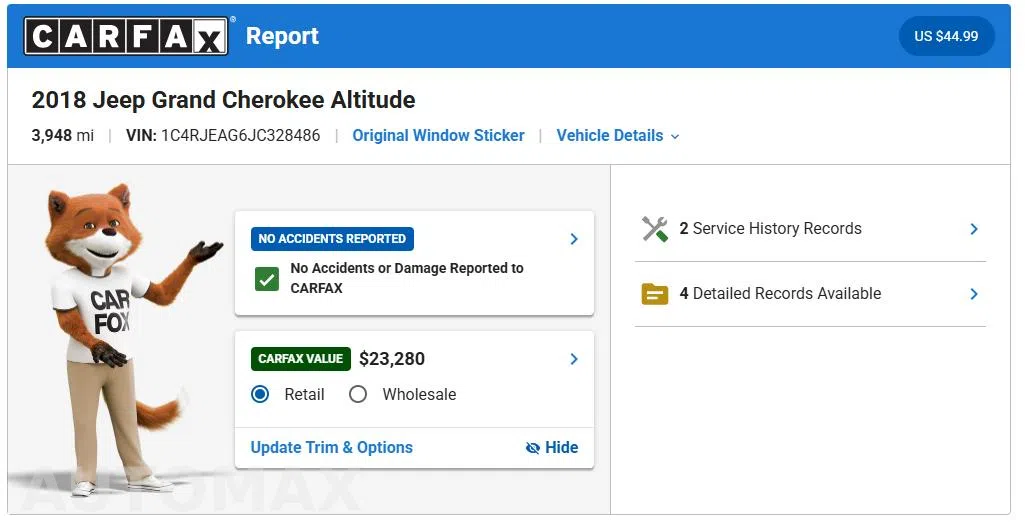
Task: Click 2 Service History Records text
Action: pos(771,229)
